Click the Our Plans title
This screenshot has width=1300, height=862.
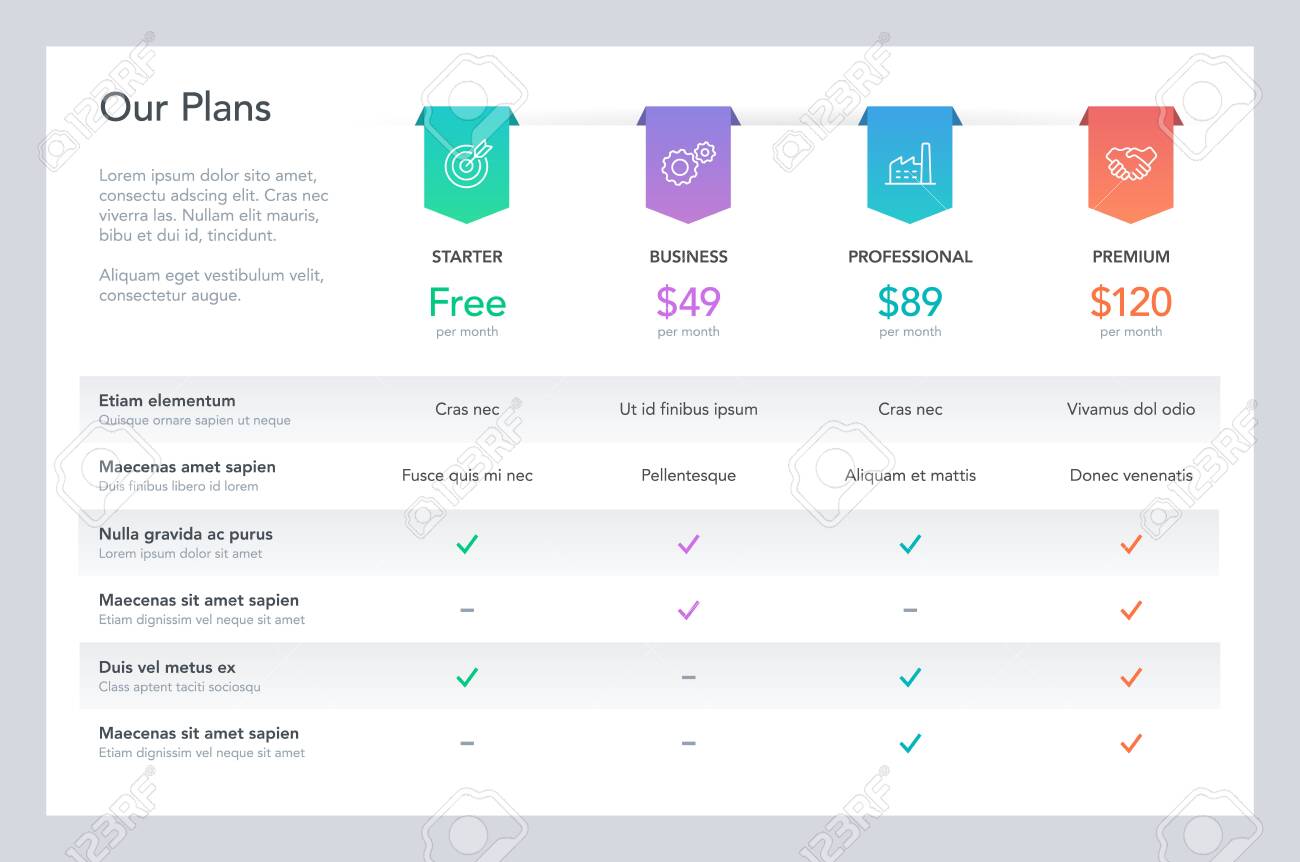(x=185, y=108)
